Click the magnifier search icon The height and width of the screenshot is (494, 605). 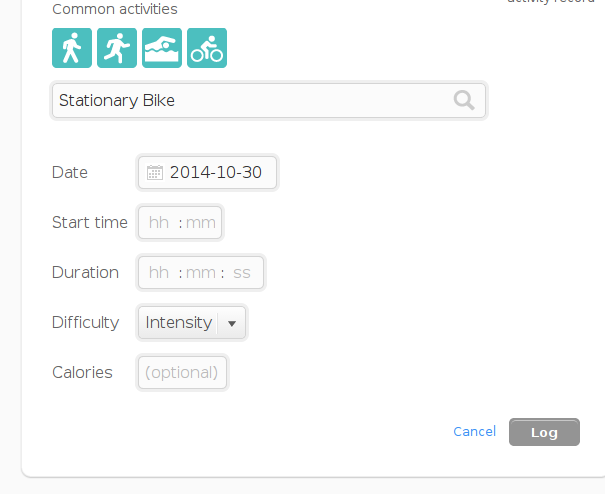[464, 100]
